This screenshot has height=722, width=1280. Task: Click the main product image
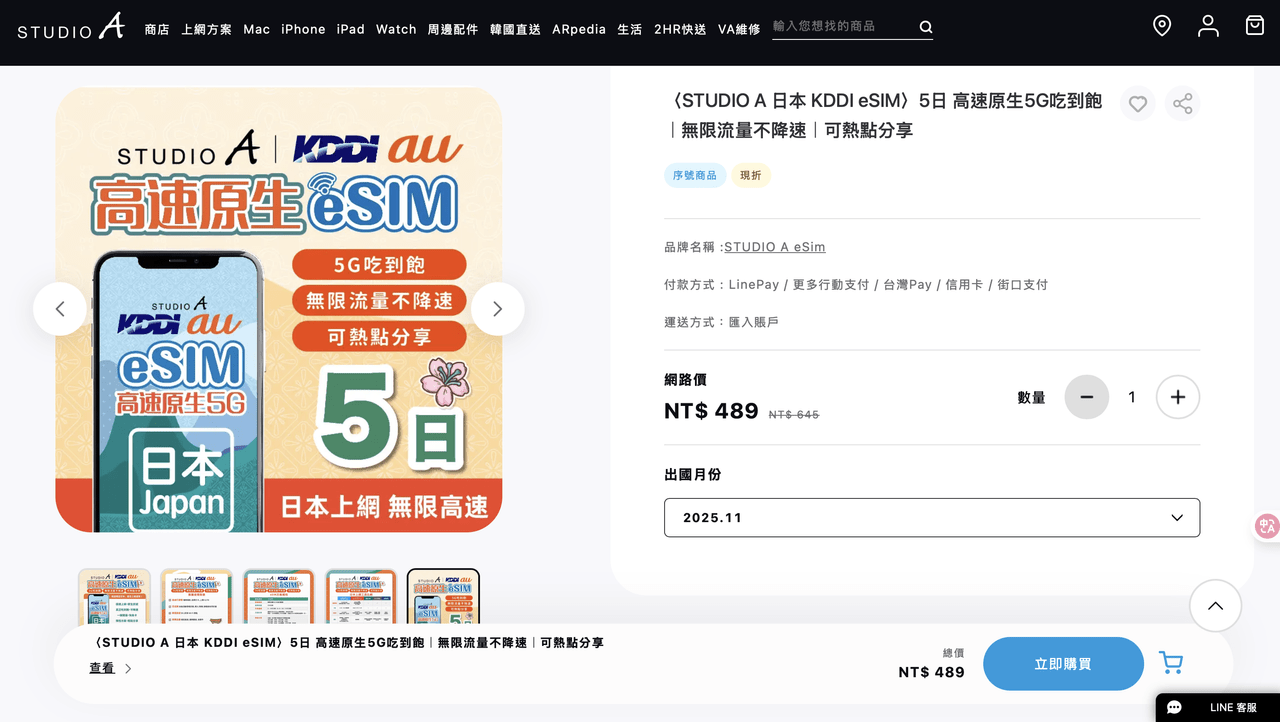pyautogui.click(x=279, y=310)
